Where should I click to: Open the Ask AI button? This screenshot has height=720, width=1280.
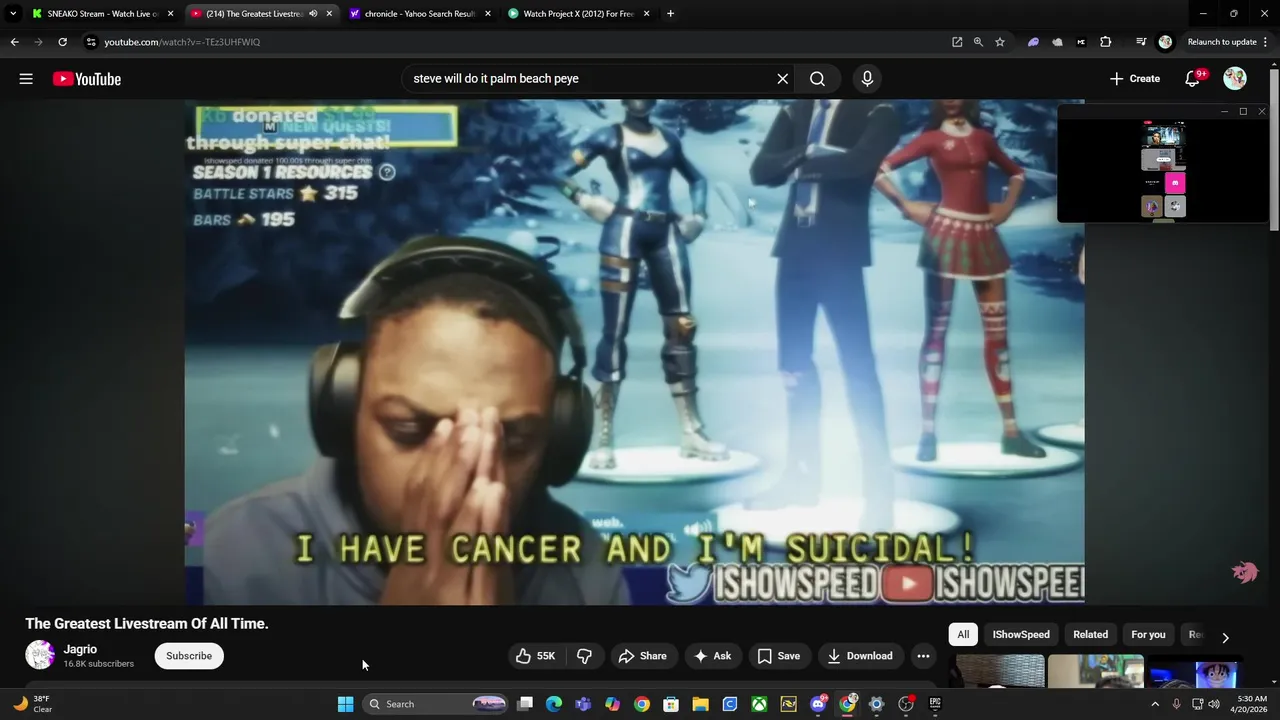click(x=713, y=656)
